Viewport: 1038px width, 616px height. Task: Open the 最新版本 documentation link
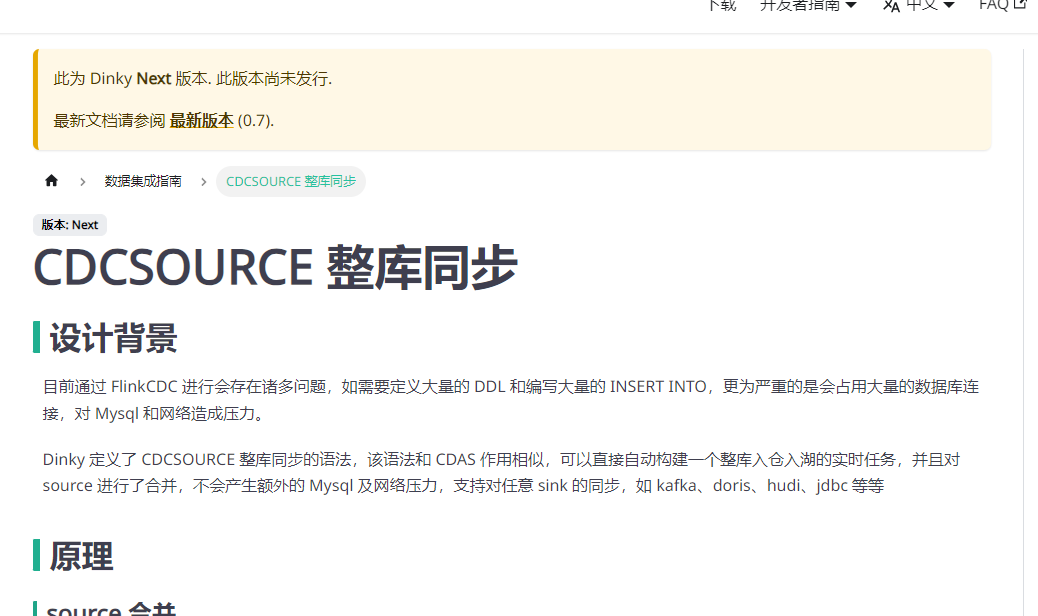[201, 120]
